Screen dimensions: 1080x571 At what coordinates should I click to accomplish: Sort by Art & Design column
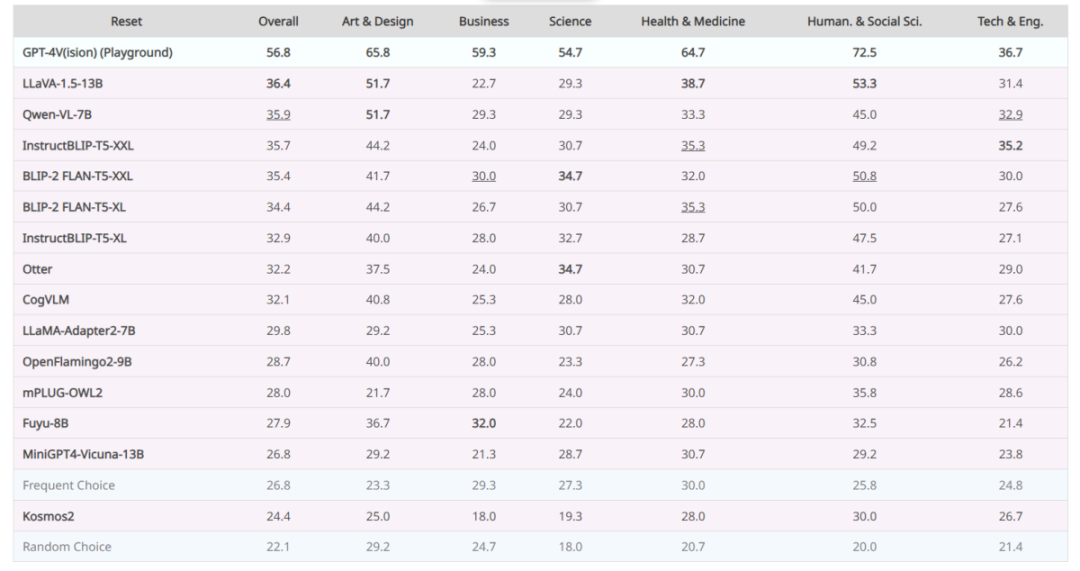(x=377, y=21)
